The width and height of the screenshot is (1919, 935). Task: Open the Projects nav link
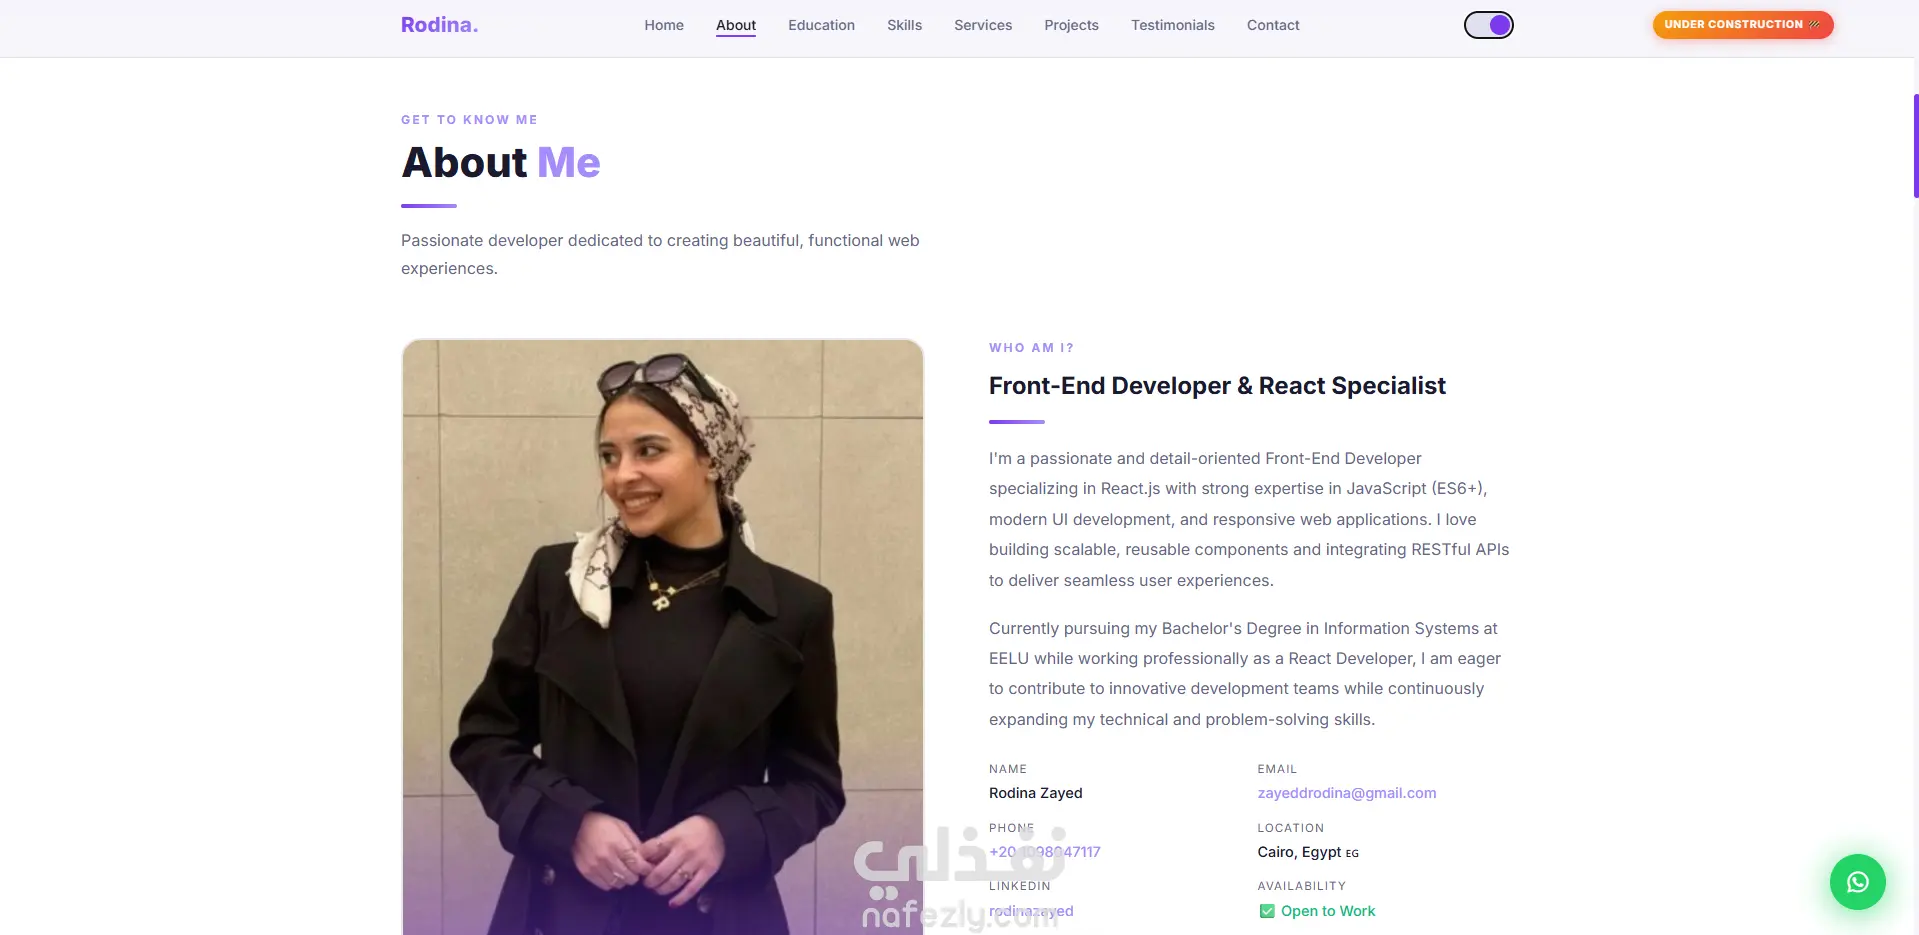tap(1071, 25)
